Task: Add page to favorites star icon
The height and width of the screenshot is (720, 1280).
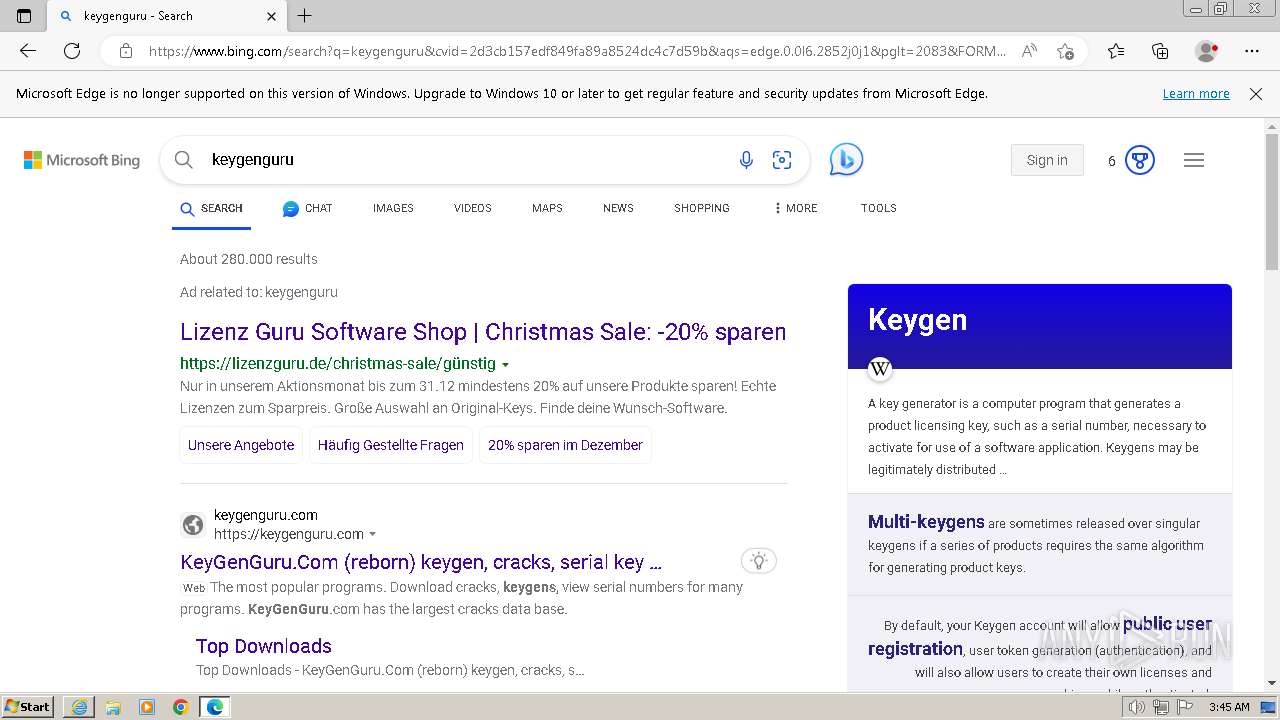Action: tap(1065, 51)
